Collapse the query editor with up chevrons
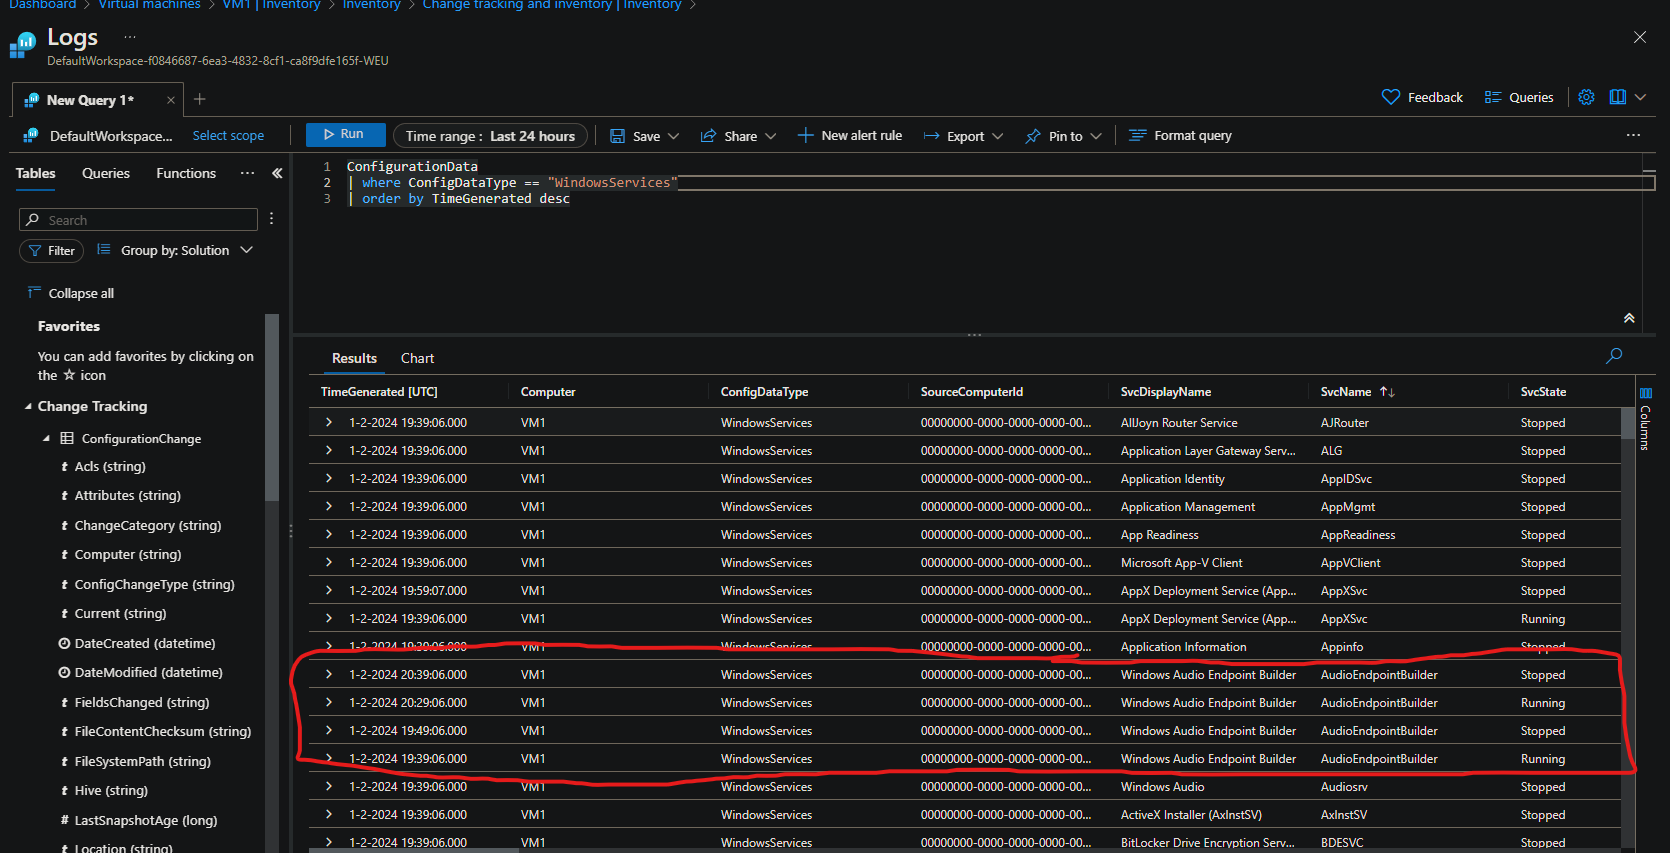 1629,318
